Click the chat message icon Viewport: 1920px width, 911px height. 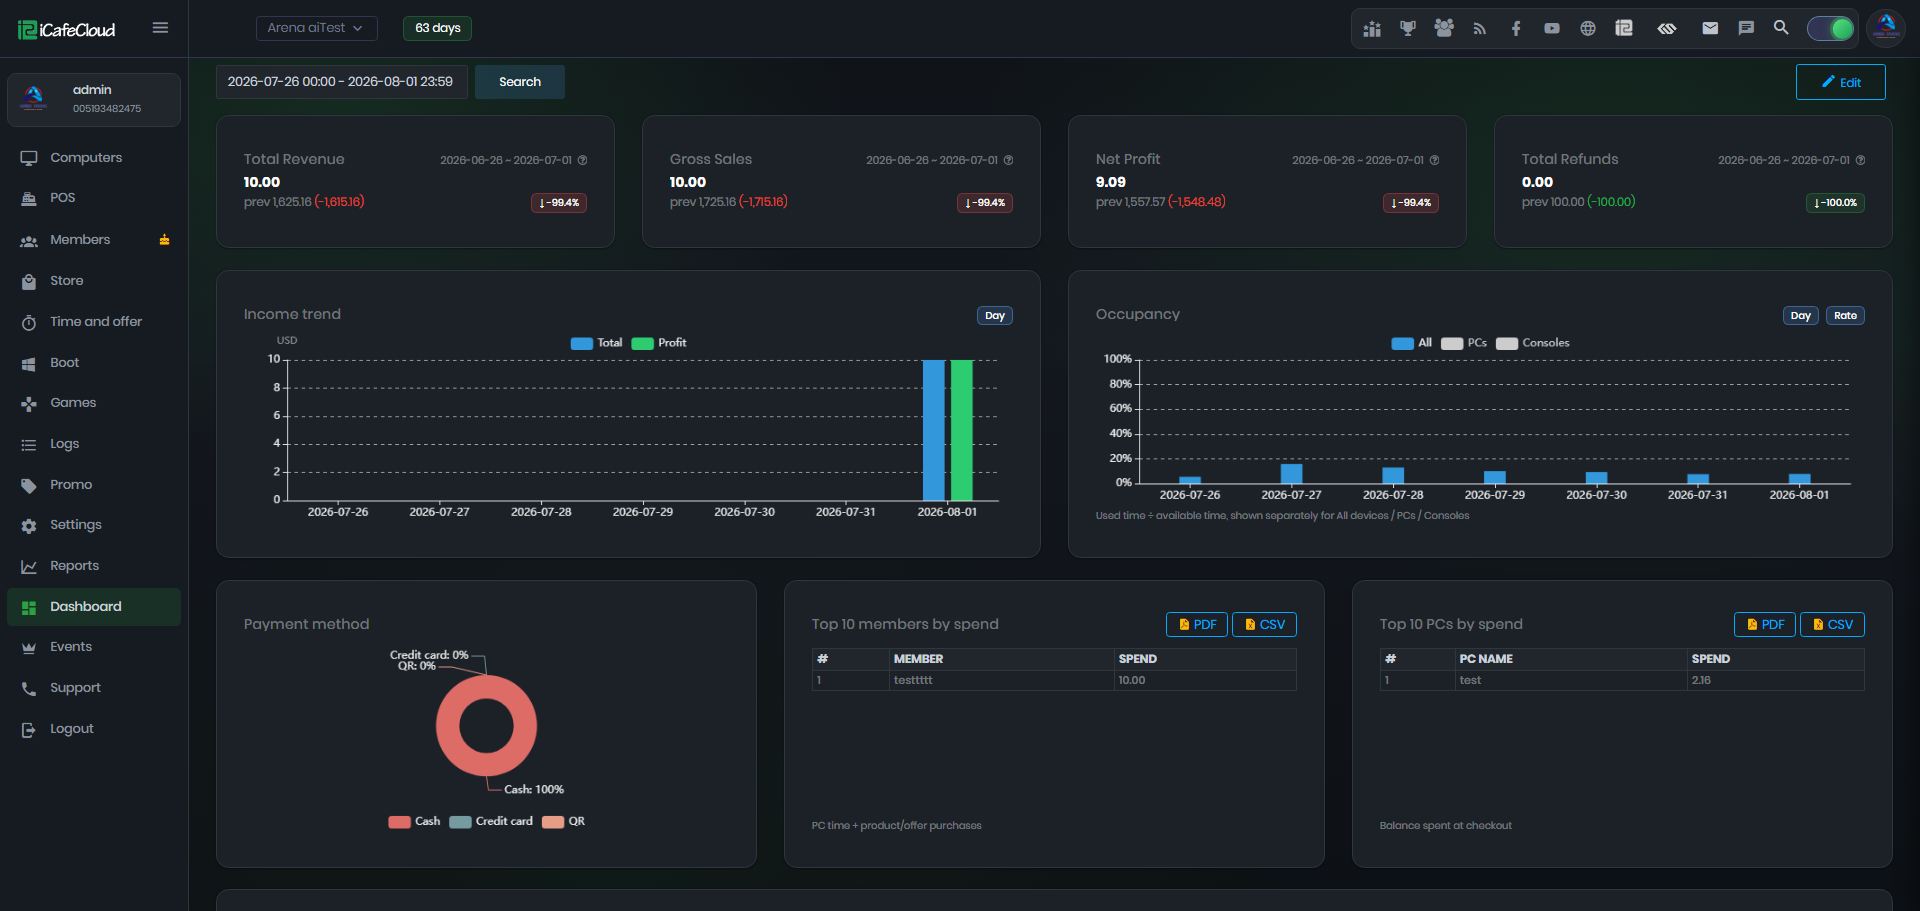click(x=1746, y=28)
